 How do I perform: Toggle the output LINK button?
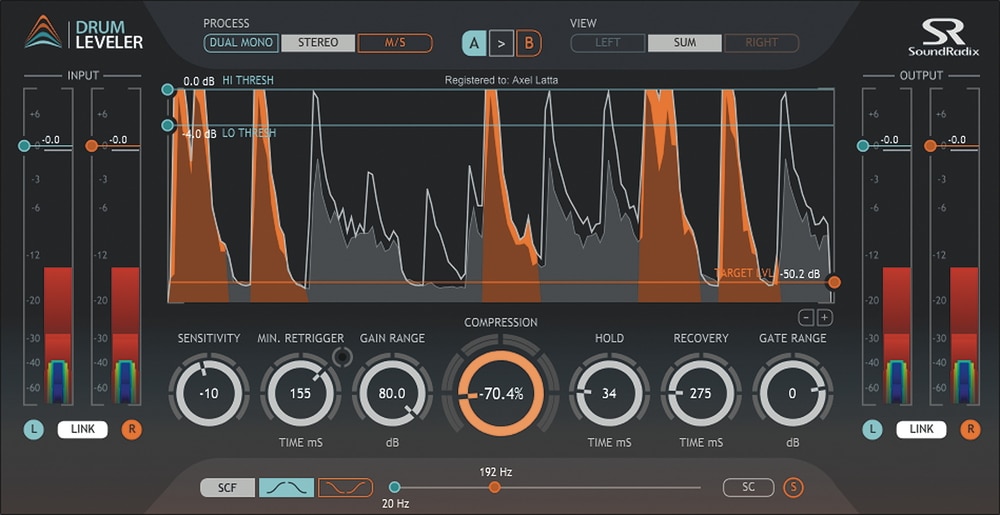[922, 430]
